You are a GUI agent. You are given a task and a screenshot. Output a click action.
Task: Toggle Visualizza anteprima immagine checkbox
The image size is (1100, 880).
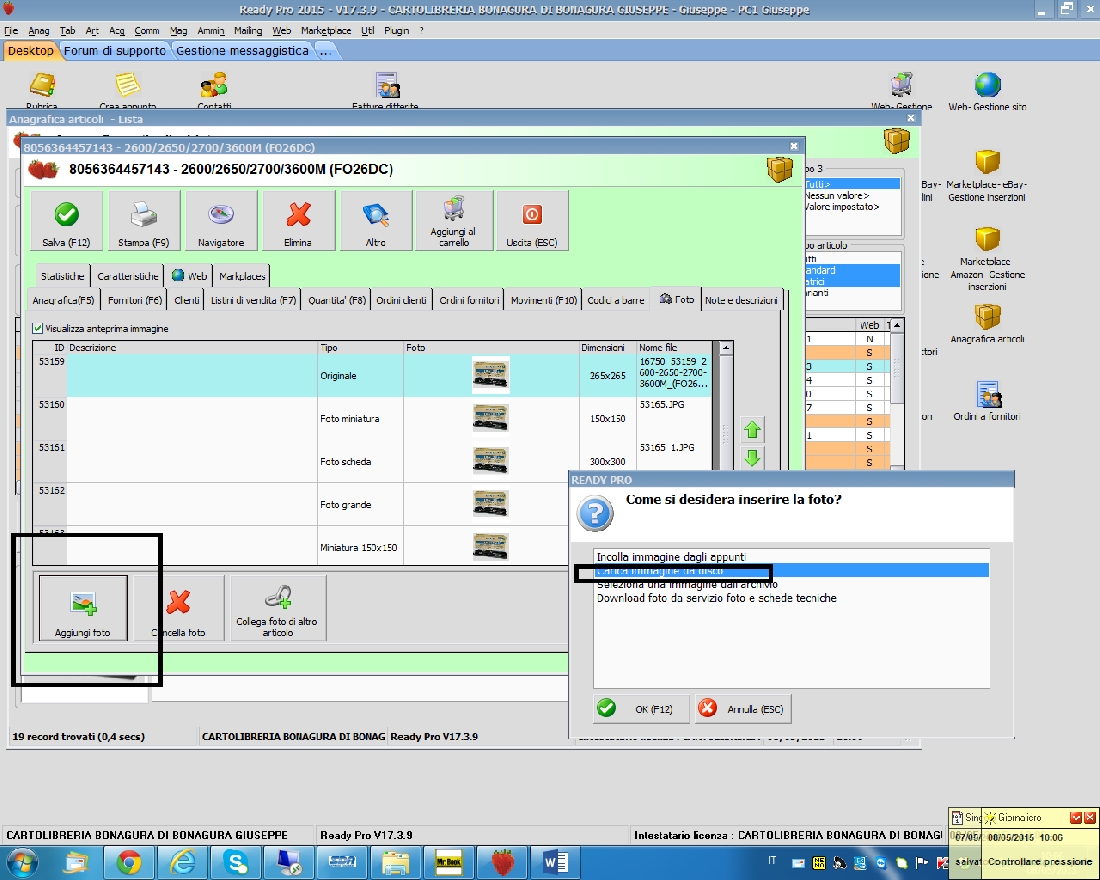click(38, 328)
